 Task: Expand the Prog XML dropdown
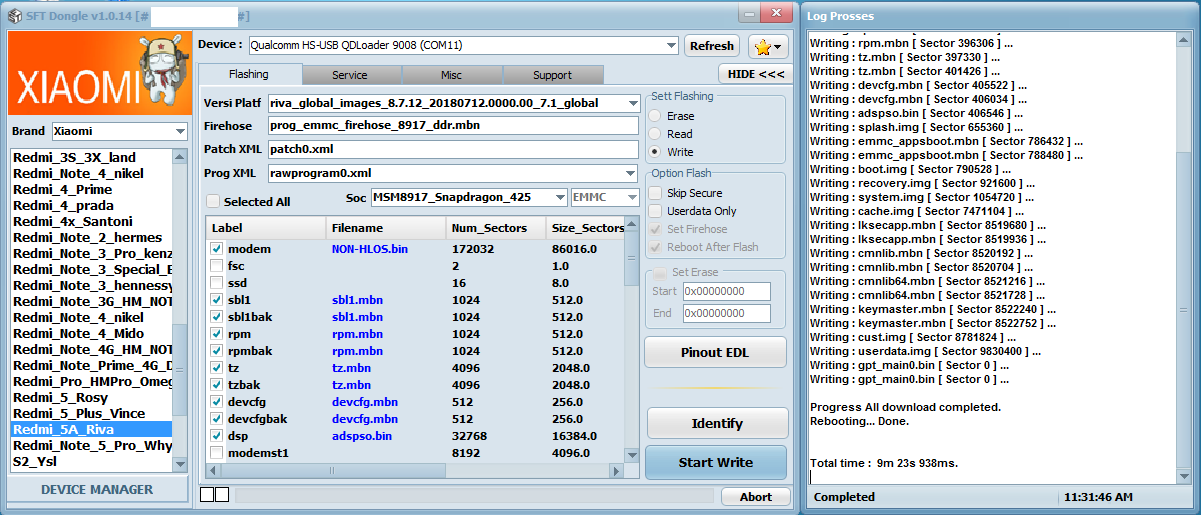633,173
